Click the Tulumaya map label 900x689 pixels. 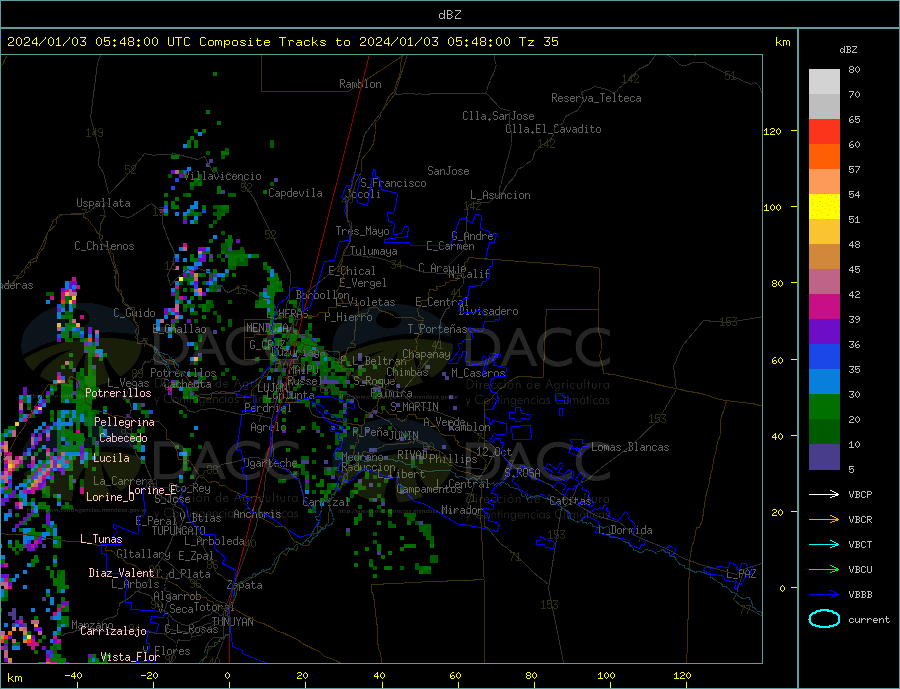[x=374, y=251]
